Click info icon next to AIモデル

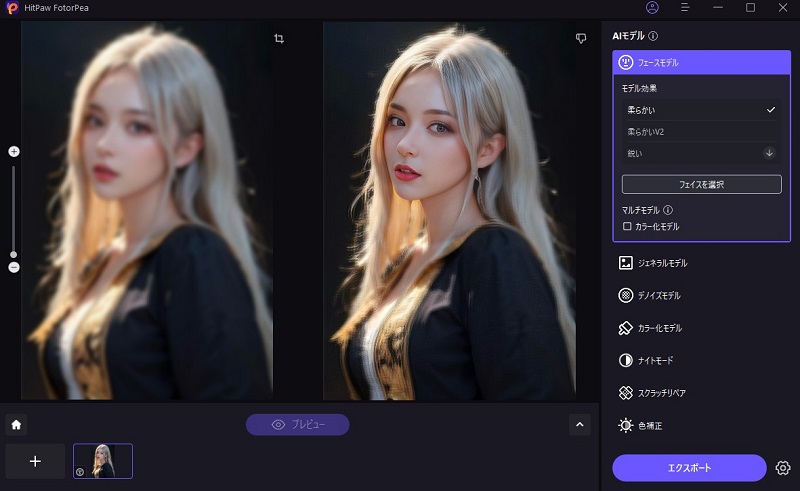(653, 36)
